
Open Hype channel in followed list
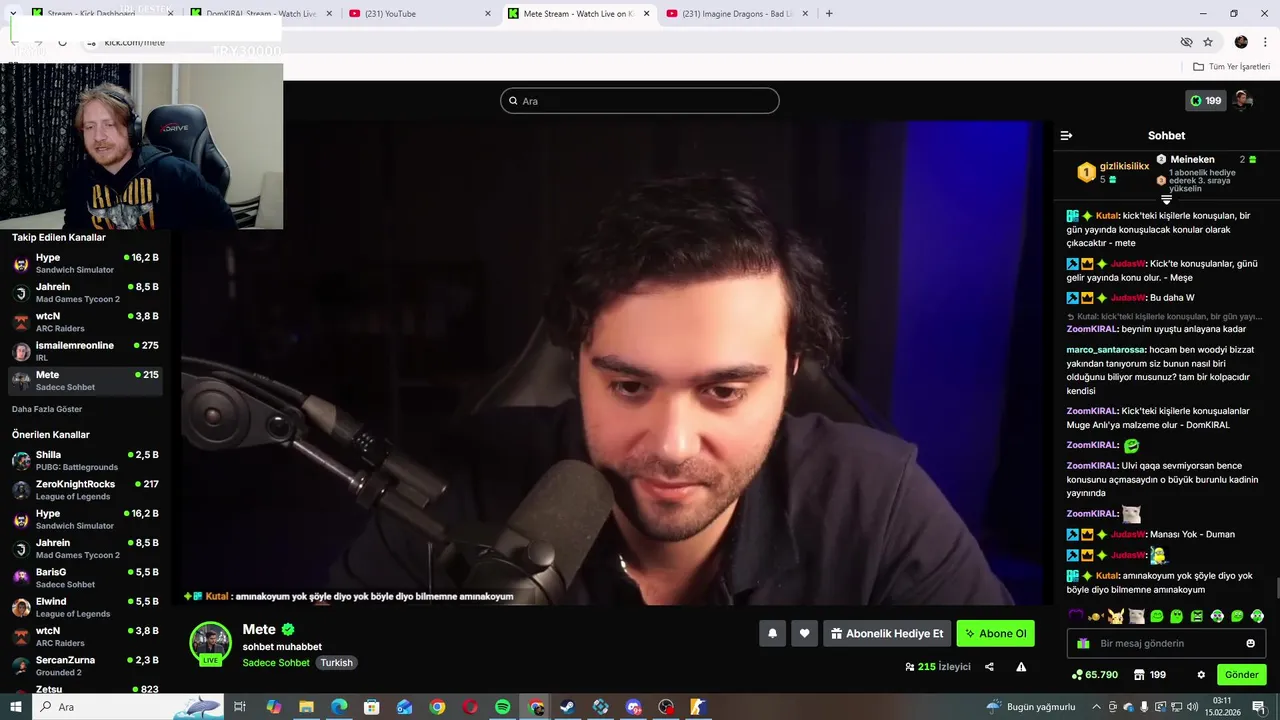pyautogui.click(x=86, y=264)
